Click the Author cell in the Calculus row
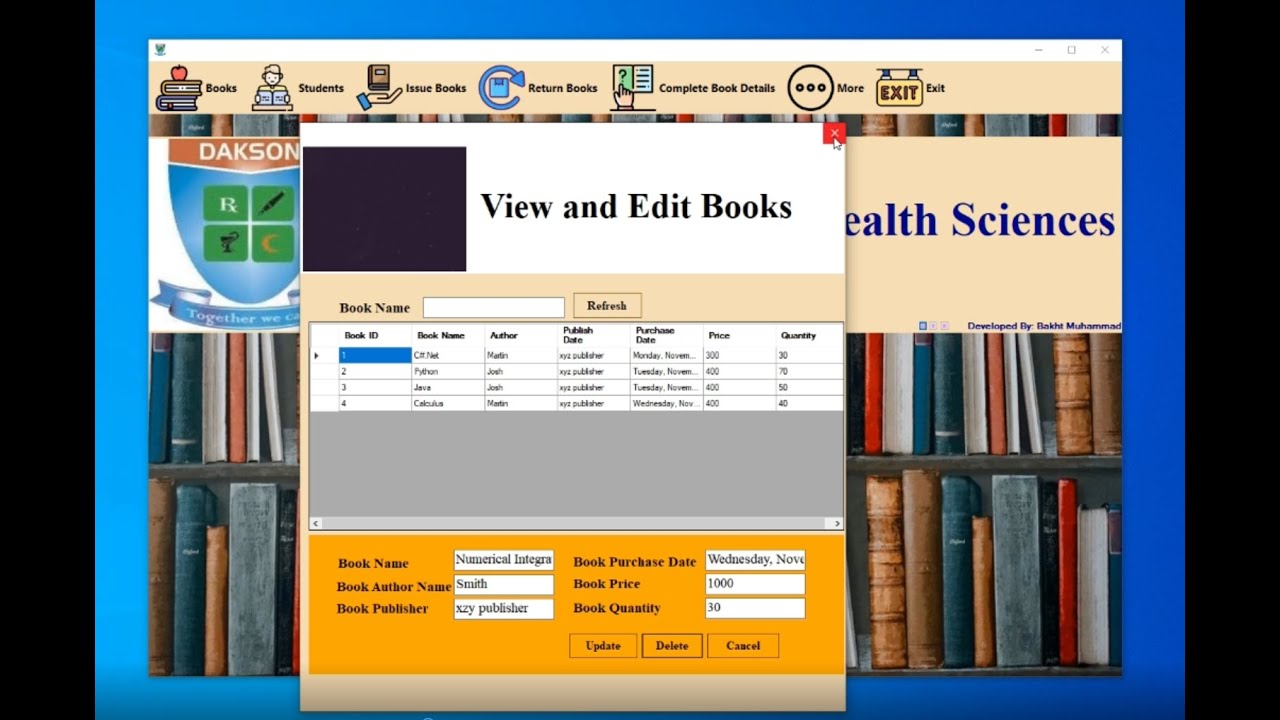 (521, 403)
